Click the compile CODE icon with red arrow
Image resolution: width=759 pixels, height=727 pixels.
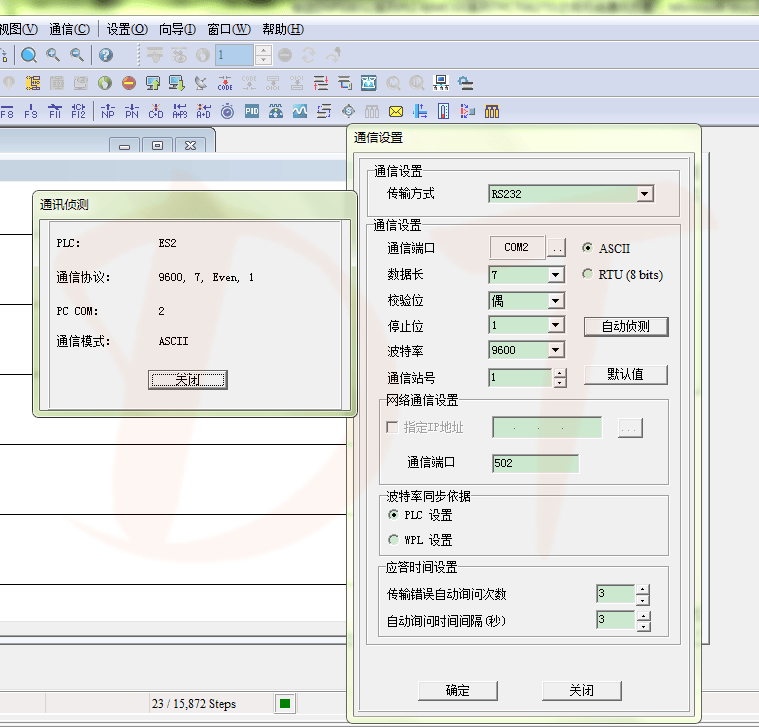[225, 83]
